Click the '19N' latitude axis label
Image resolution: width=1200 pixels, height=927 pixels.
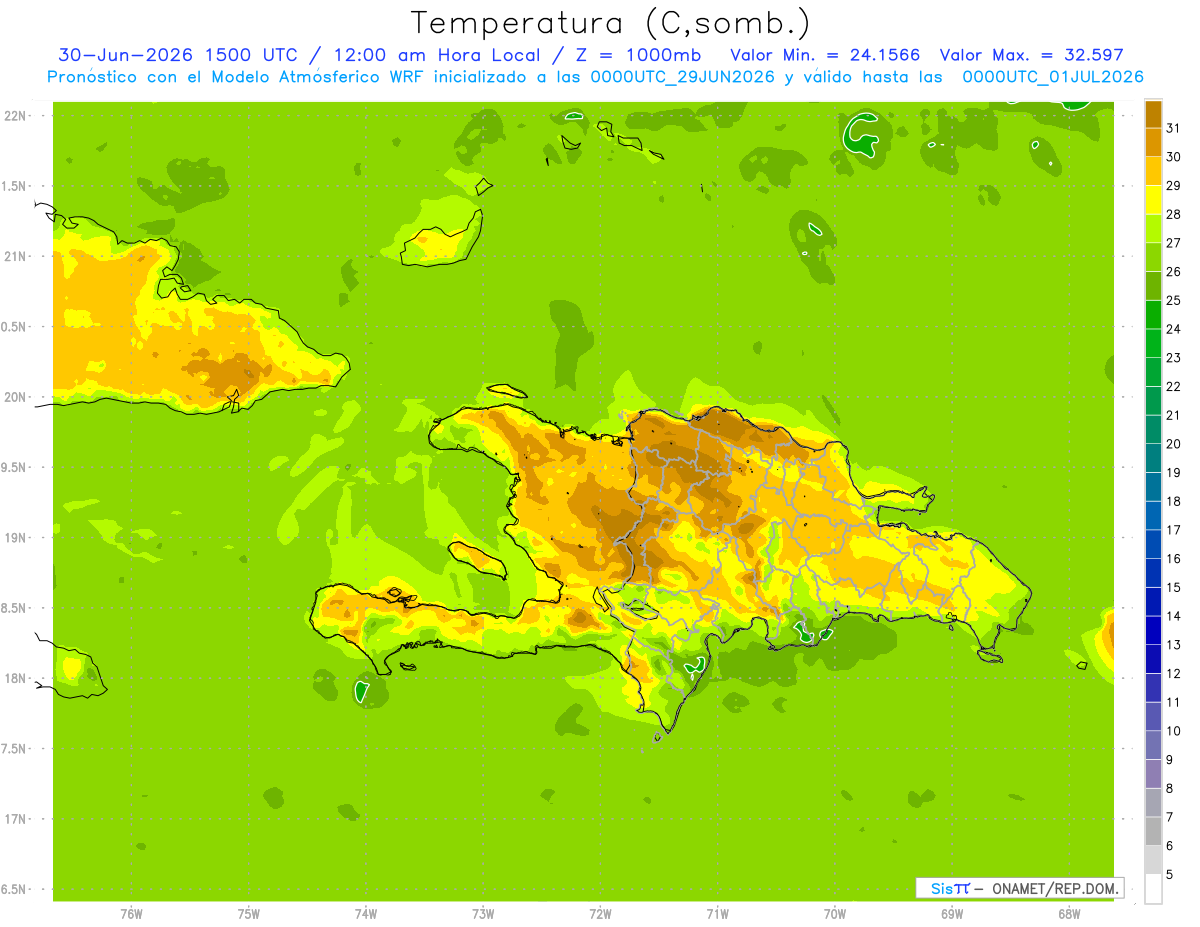coord(14,538)
